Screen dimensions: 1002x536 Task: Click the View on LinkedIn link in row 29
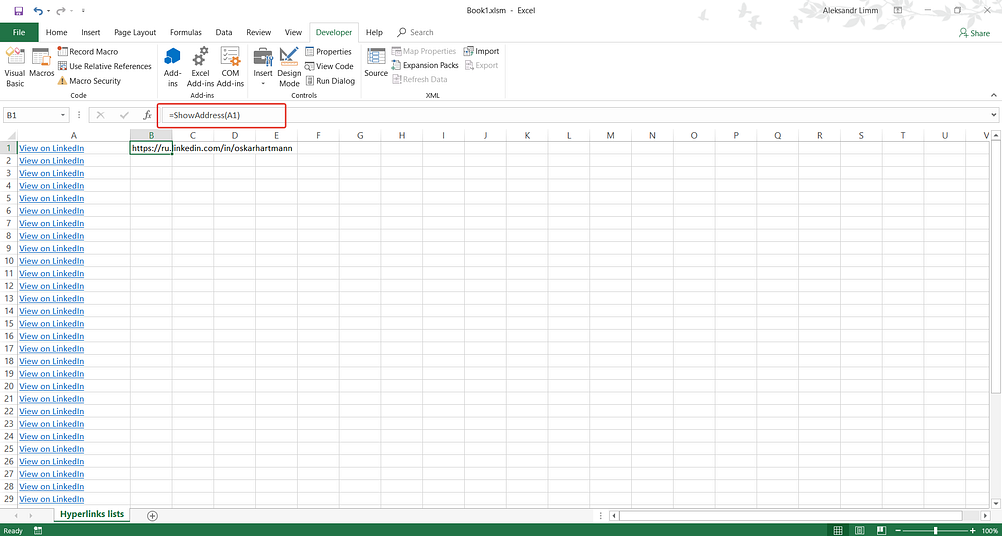tap(52, 499)
